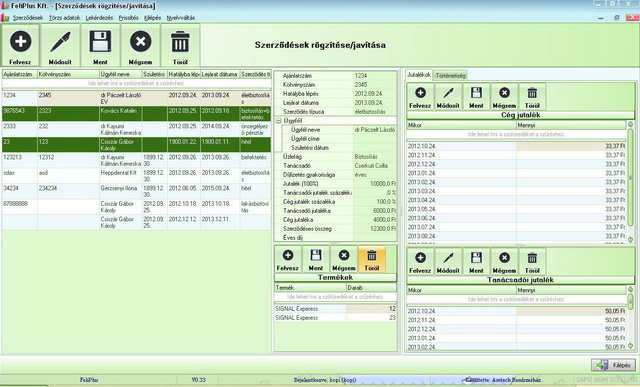
Task: Switch to the Jutalékok tab
Action: 419,75
